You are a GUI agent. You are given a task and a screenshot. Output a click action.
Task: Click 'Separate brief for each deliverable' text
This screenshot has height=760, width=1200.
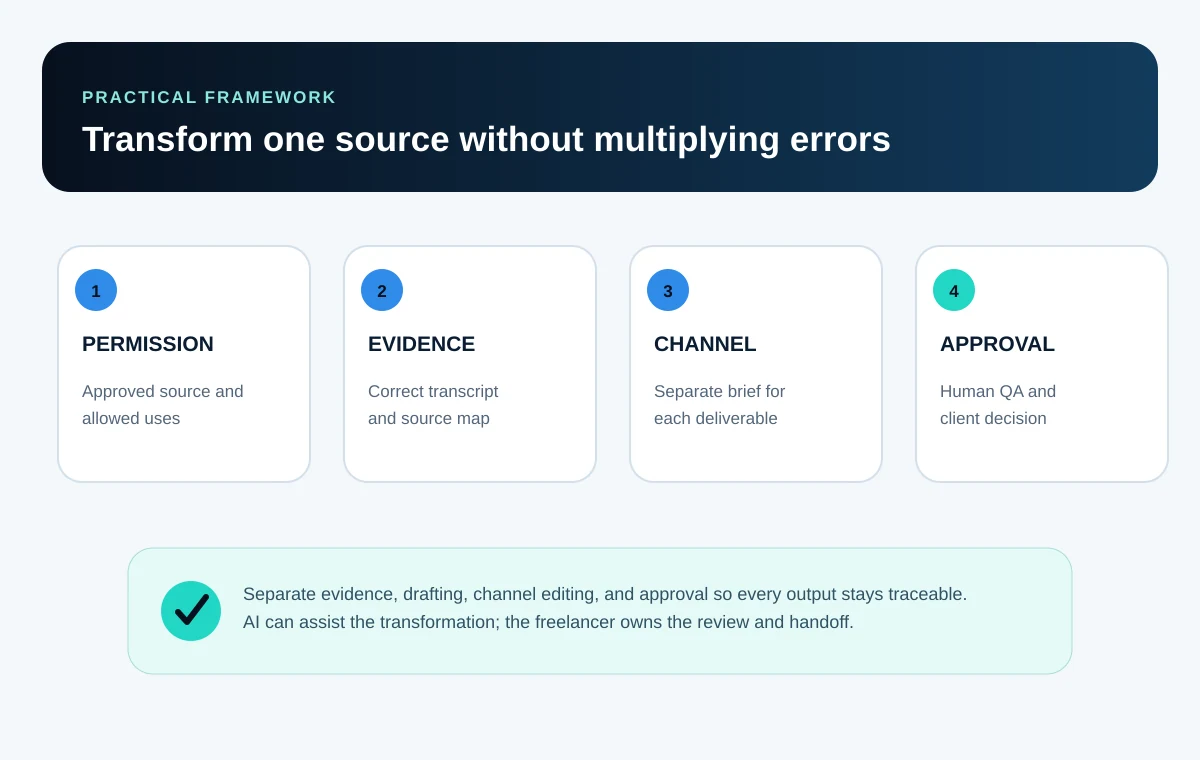point(719,405)
